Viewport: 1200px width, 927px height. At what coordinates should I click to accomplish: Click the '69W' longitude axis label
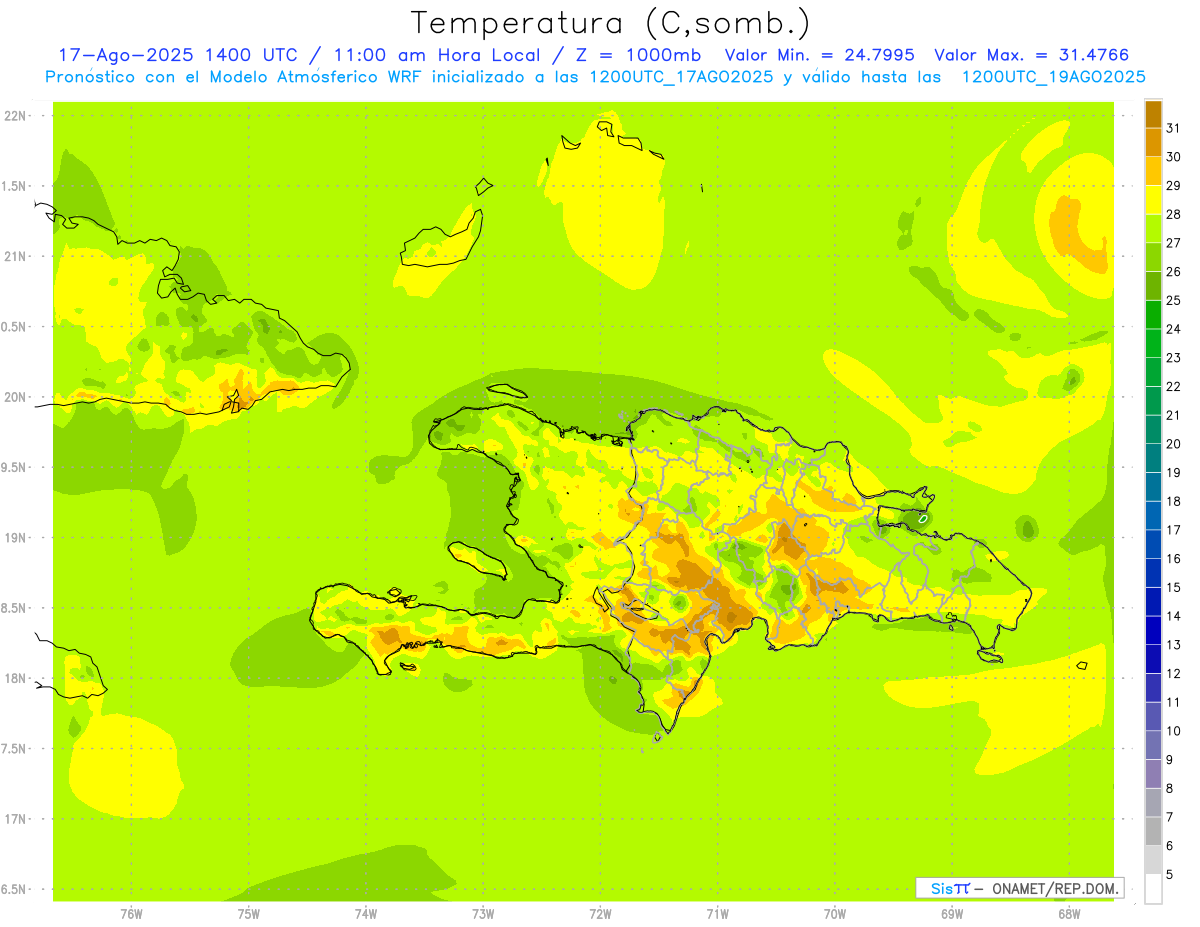pyautogui.click(x=952, y=914)
